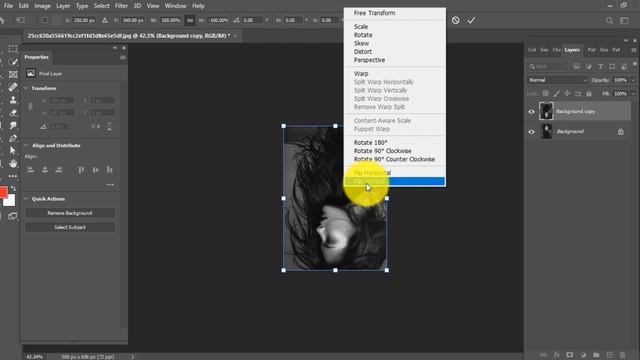Viewport: 640px width, 360px height.
Task: Collapse the Quick Actions section
Action: (26, 199)
